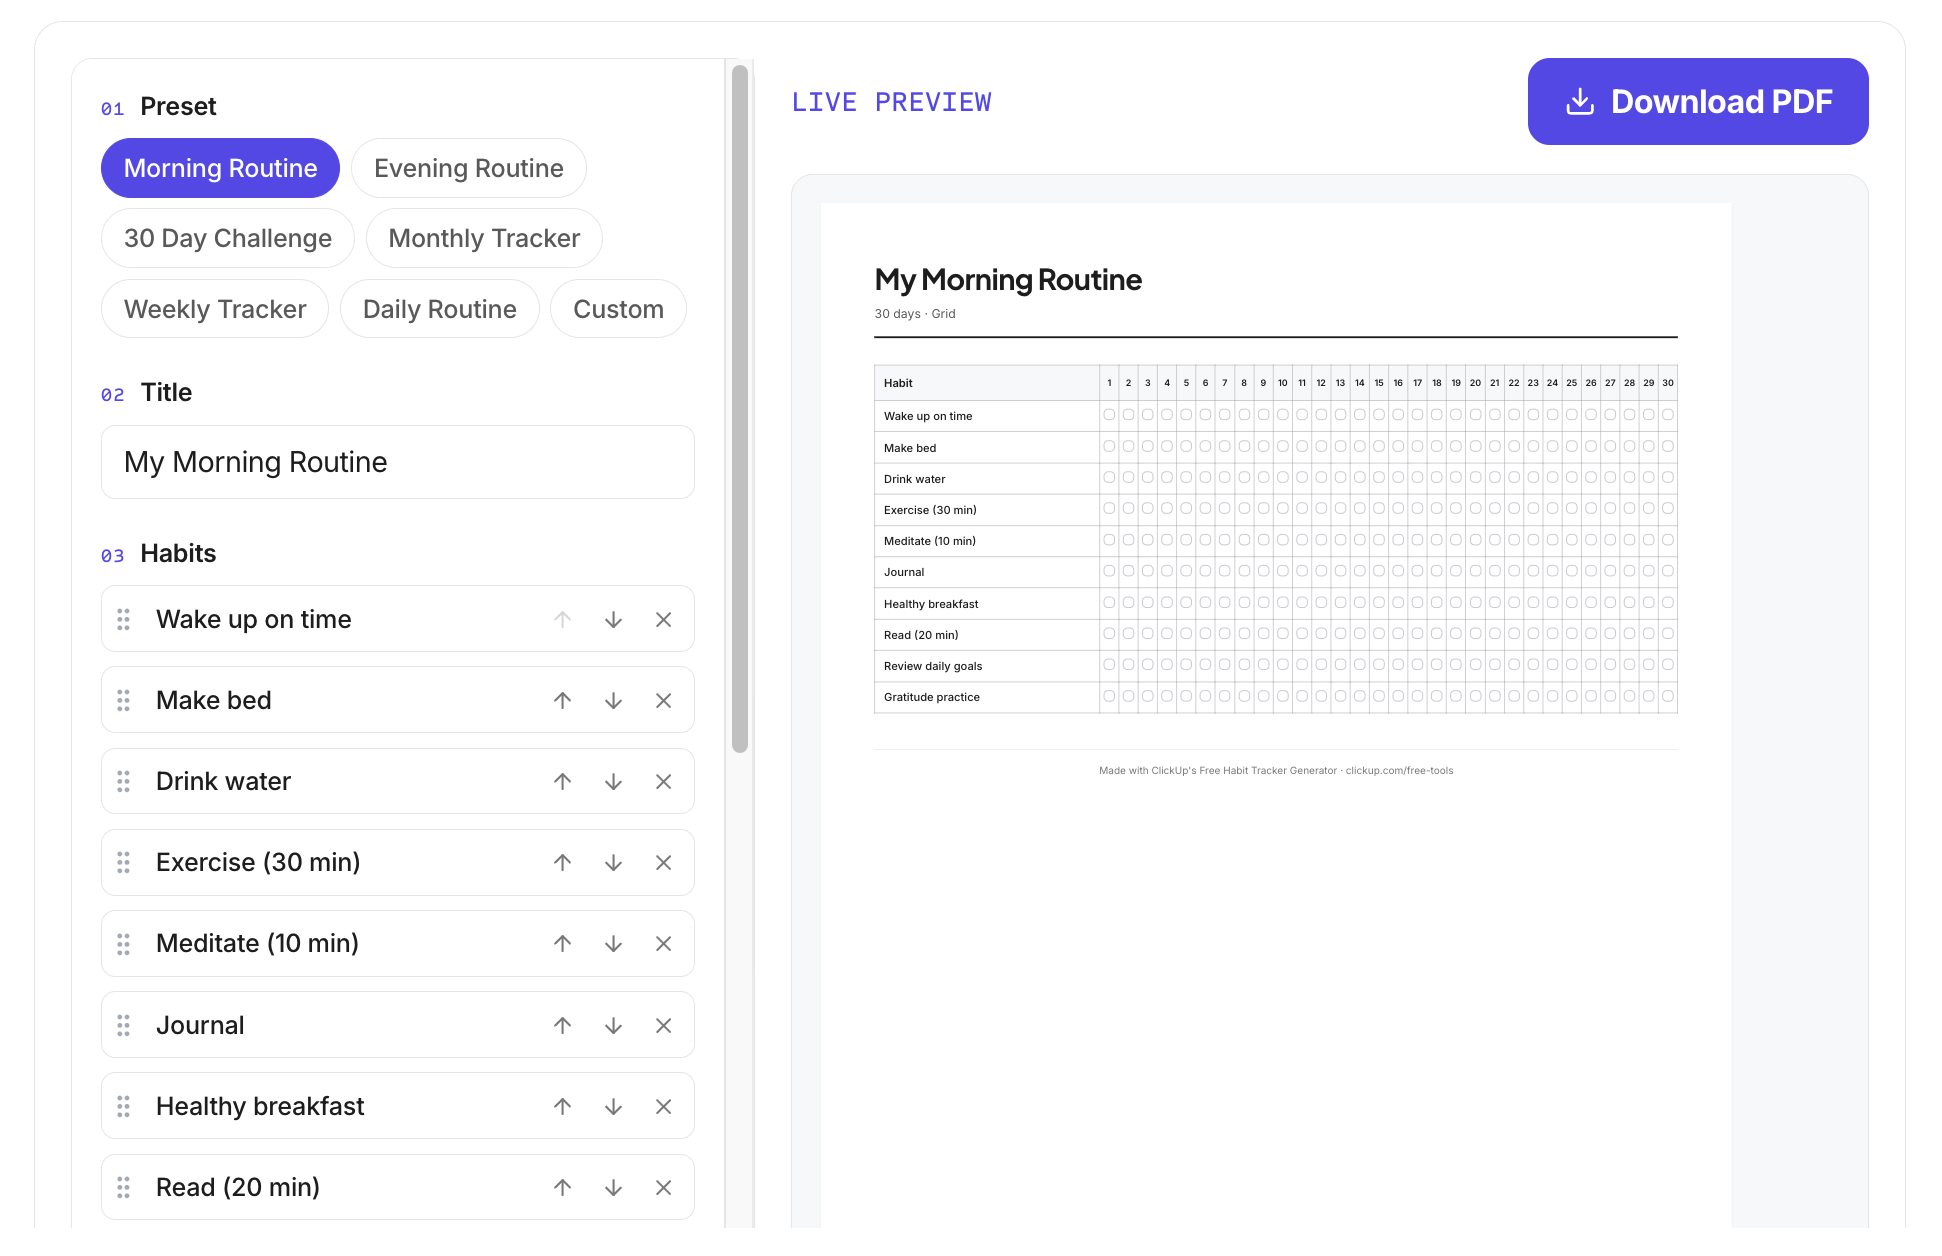This screenshot has height=1256, width=1942.
Task: Move 'Healthy breakfast' habit down
Action: coord(614,1107)
